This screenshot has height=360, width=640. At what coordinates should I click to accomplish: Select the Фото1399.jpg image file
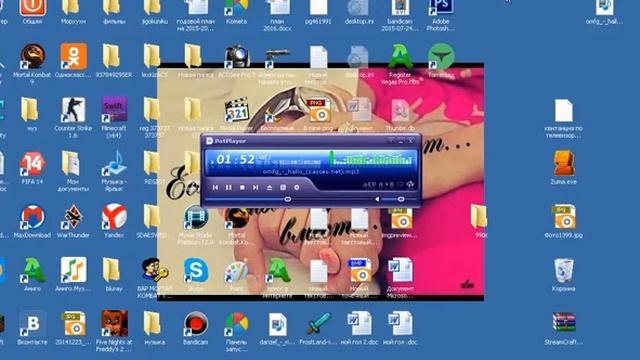[564, 222]
